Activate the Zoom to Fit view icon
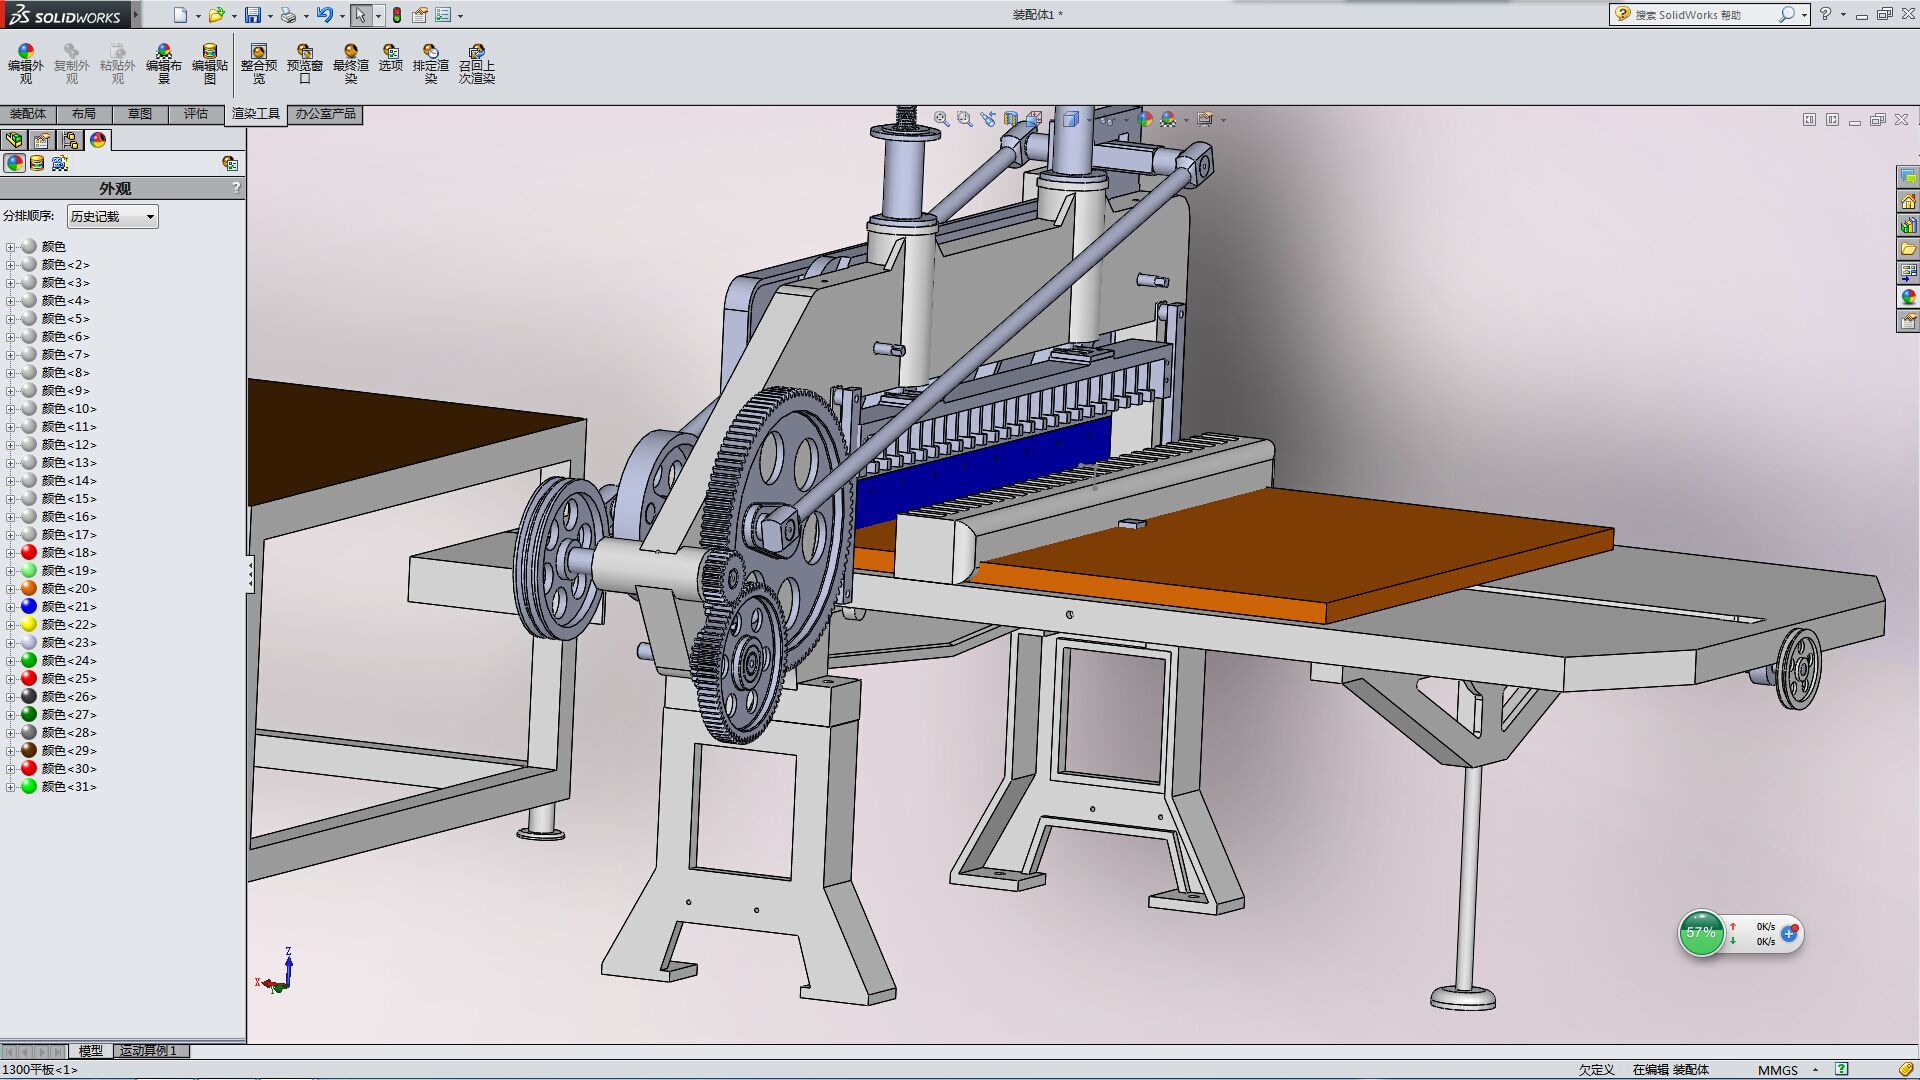The image size is (1920, 1080). [941, 119]
